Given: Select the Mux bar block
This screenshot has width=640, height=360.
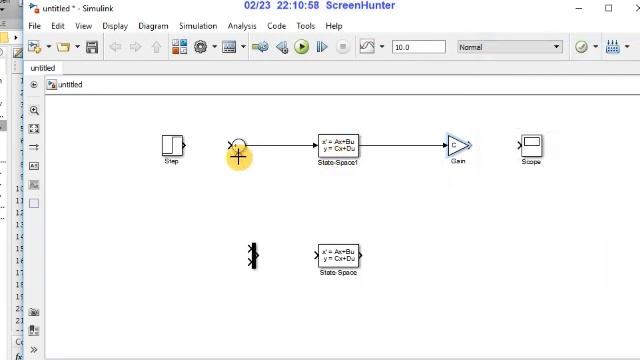Looking at the screenshot, I should [x=254, y=256].
